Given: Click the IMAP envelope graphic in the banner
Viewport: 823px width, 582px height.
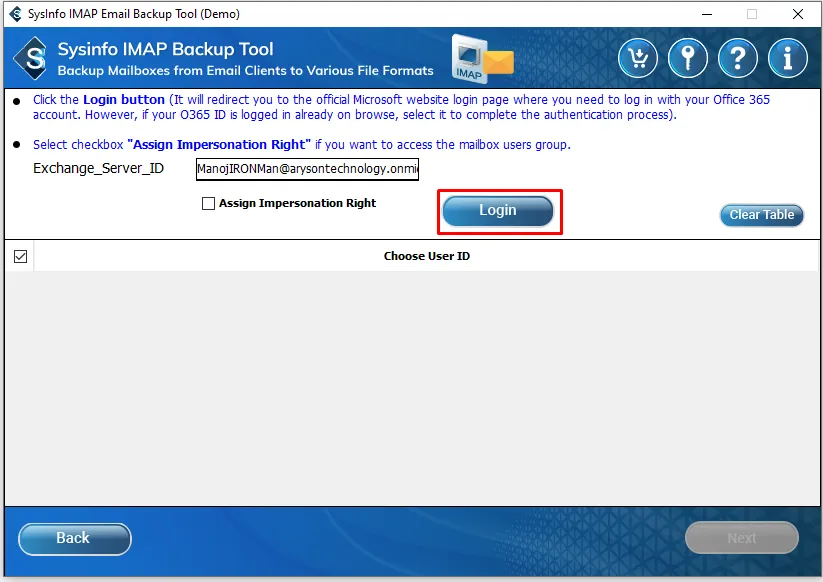Looking at the screenshot, I should pos(482,58).
